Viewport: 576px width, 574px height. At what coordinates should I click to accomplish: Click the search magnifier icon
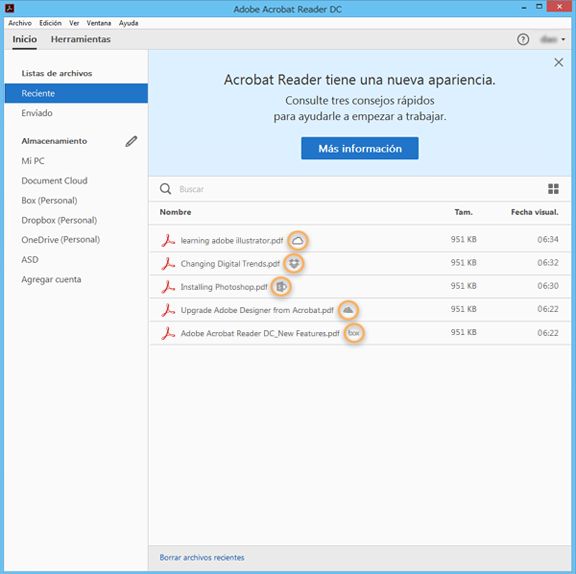point(165,189)
